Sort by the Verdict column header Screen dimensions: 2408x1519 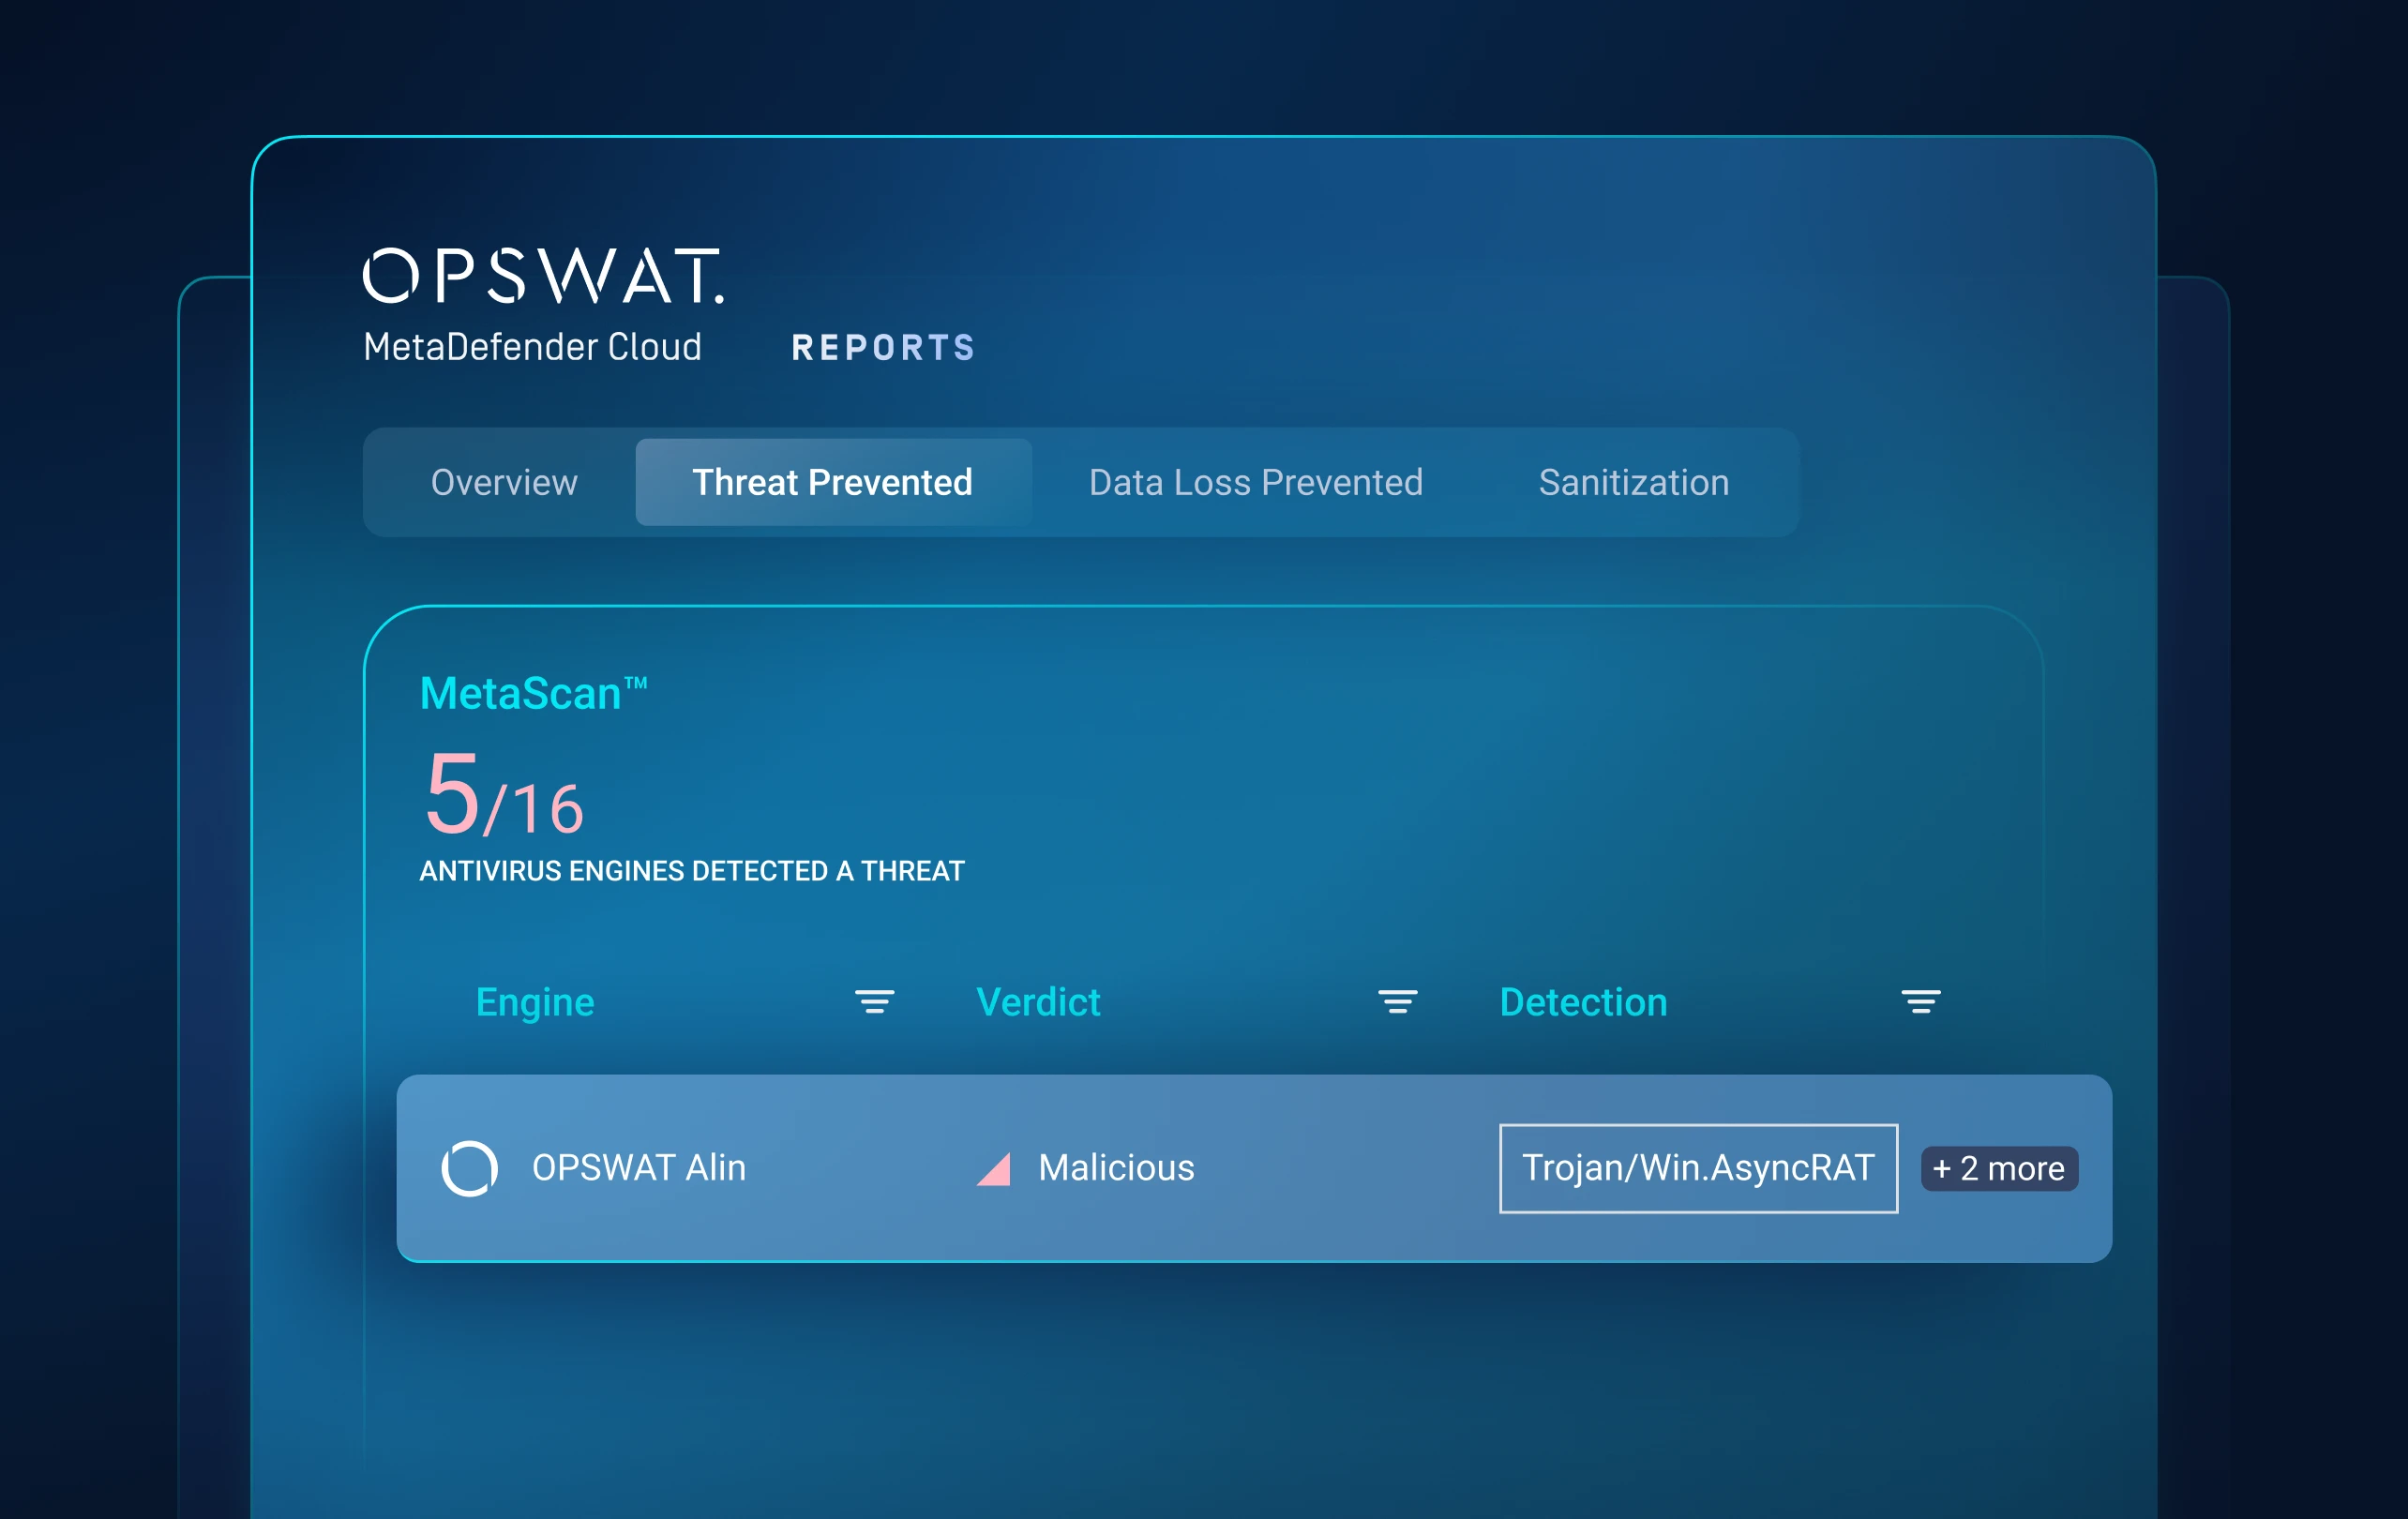pos(1038,1002)
